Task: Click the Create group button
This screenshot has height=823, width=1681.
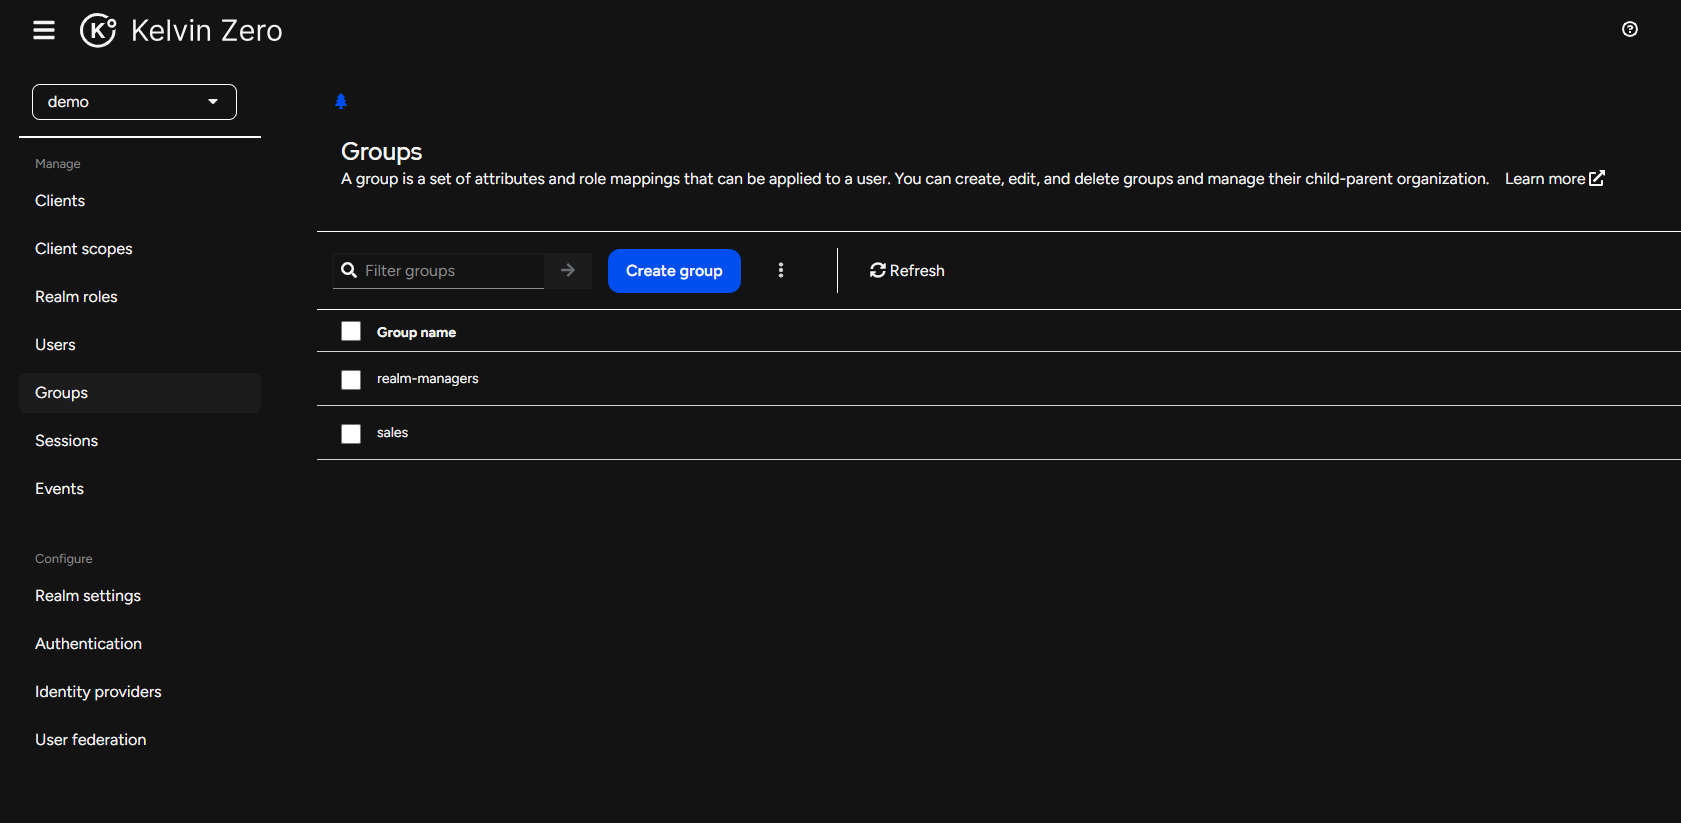Action: (674, 271)
